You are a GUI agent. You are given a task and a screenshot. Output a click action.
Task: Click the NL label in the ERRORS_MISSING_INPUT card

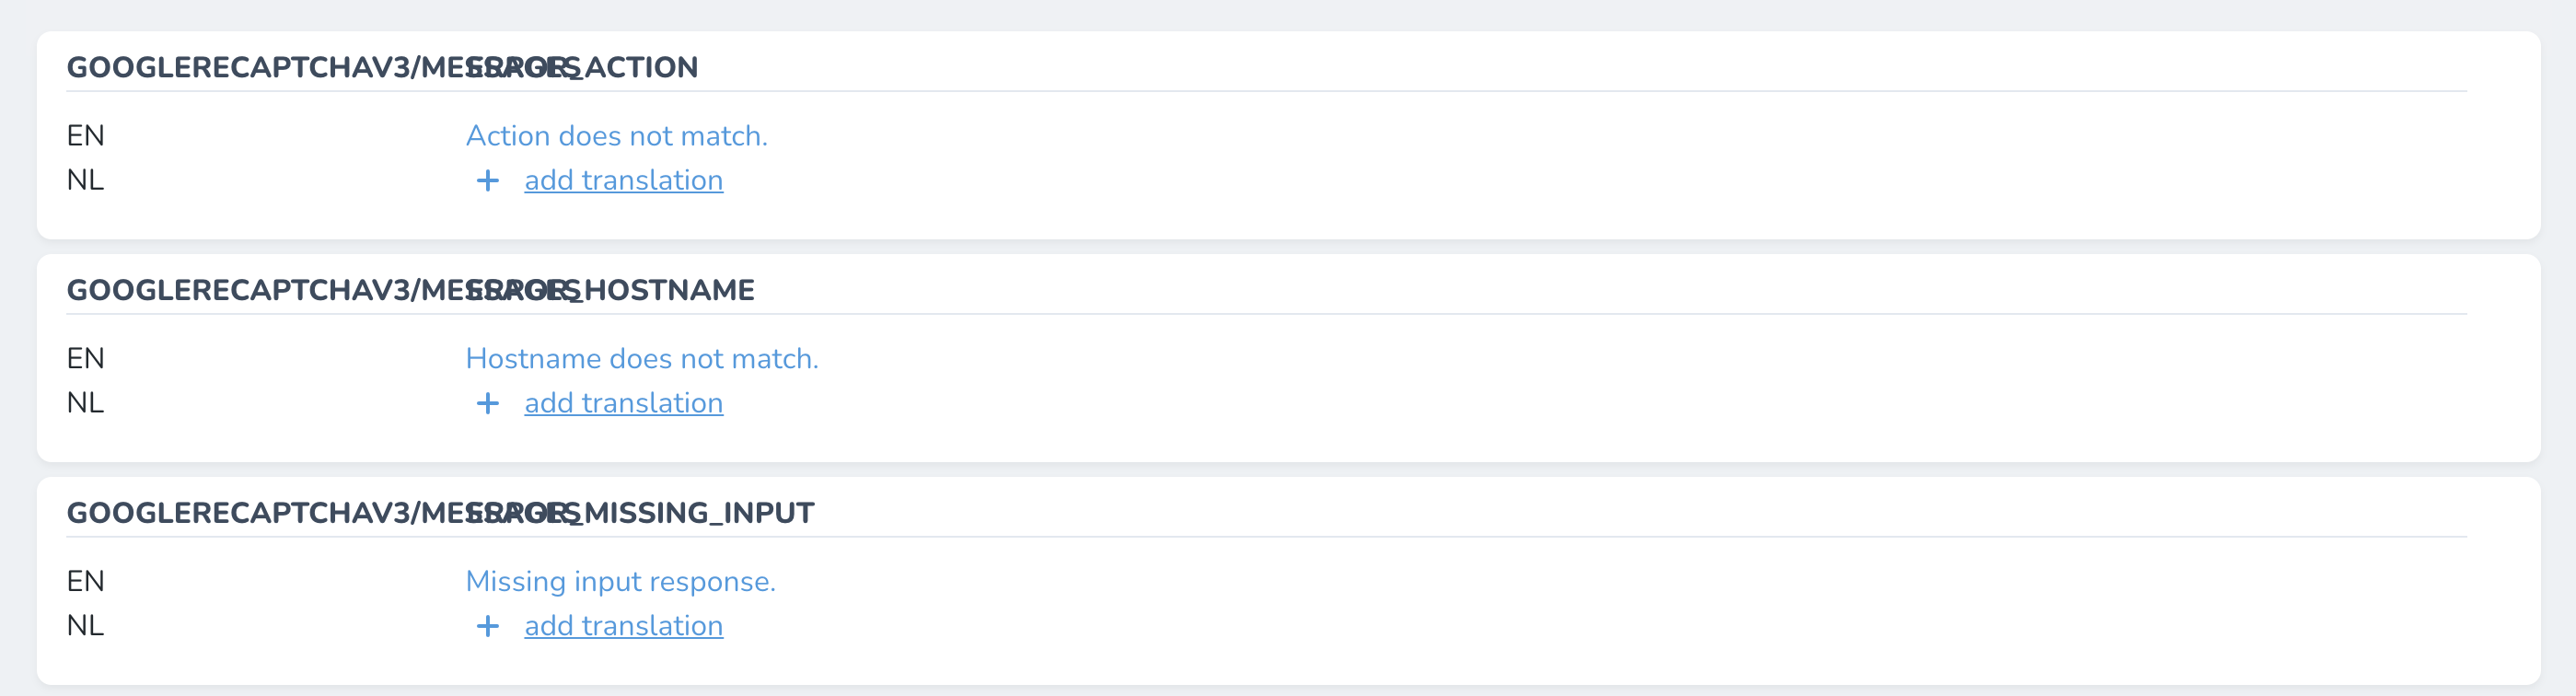(87, 626)
